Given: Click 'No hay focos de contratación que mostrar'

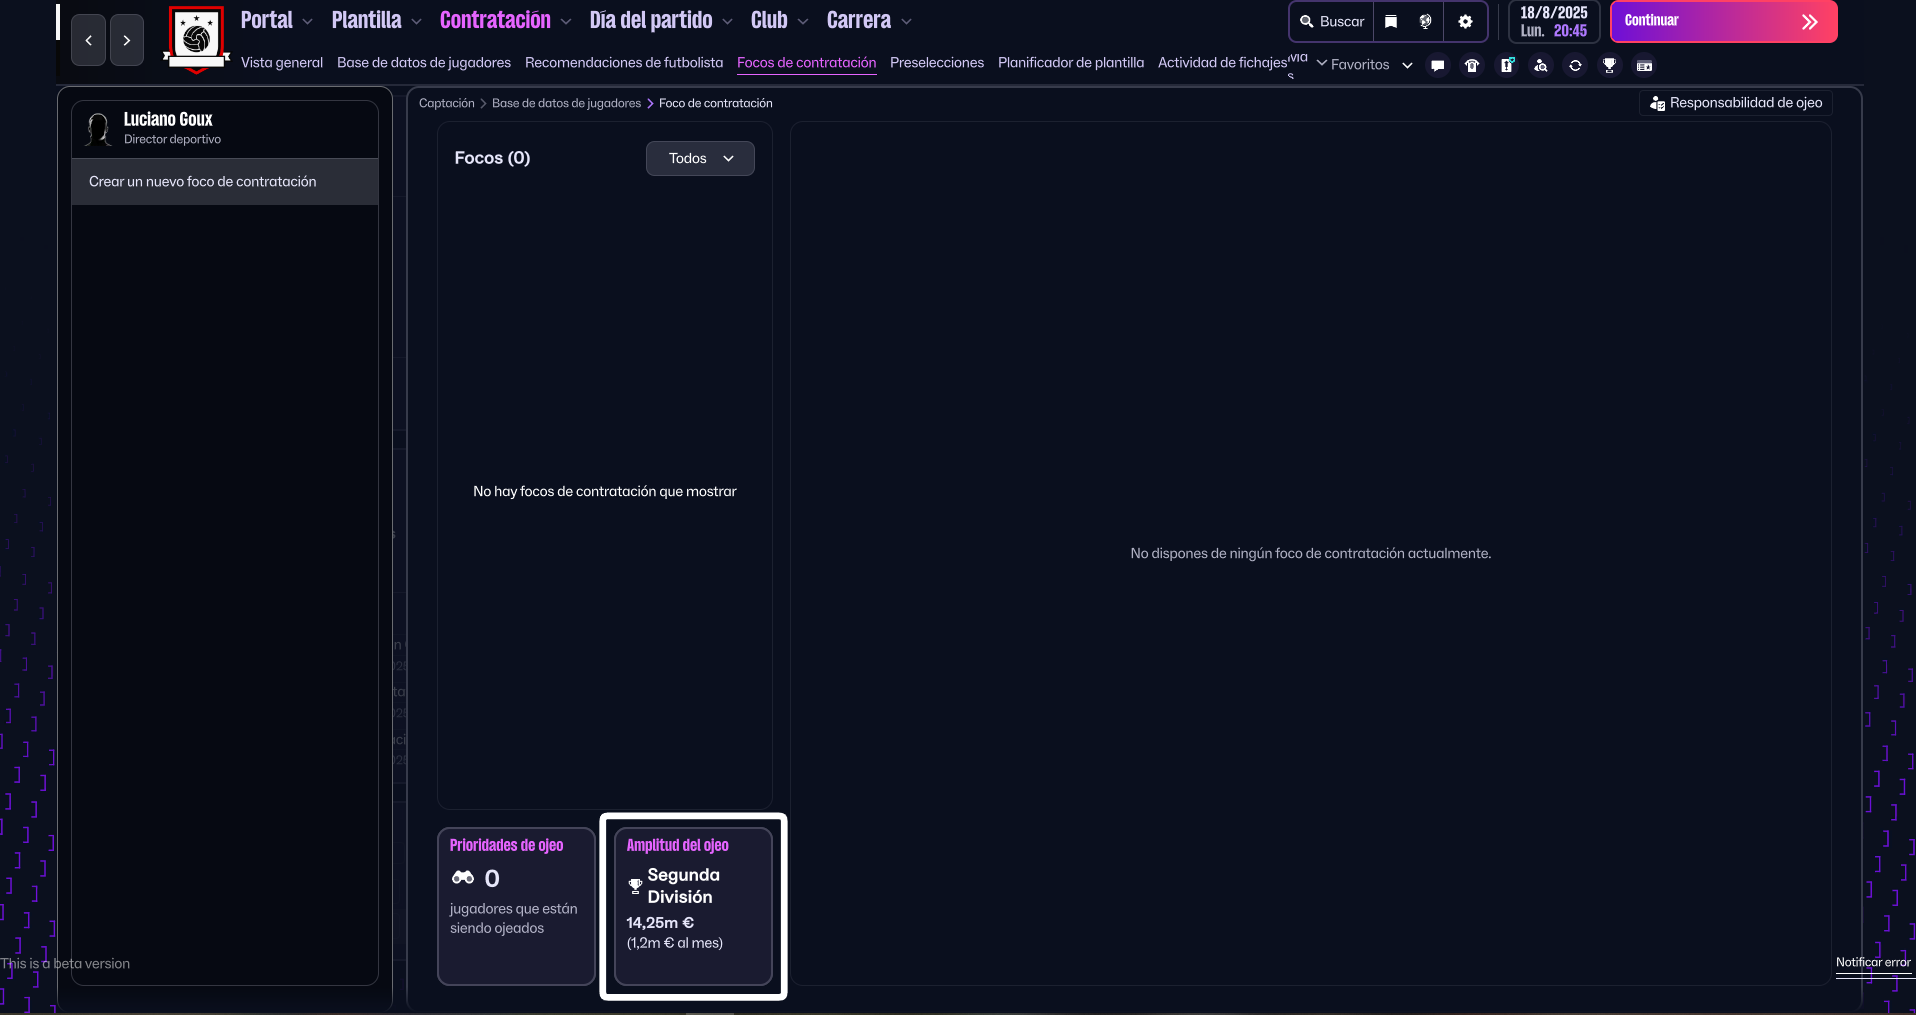Looking at the screenshot, I should [x=605, y=492].
